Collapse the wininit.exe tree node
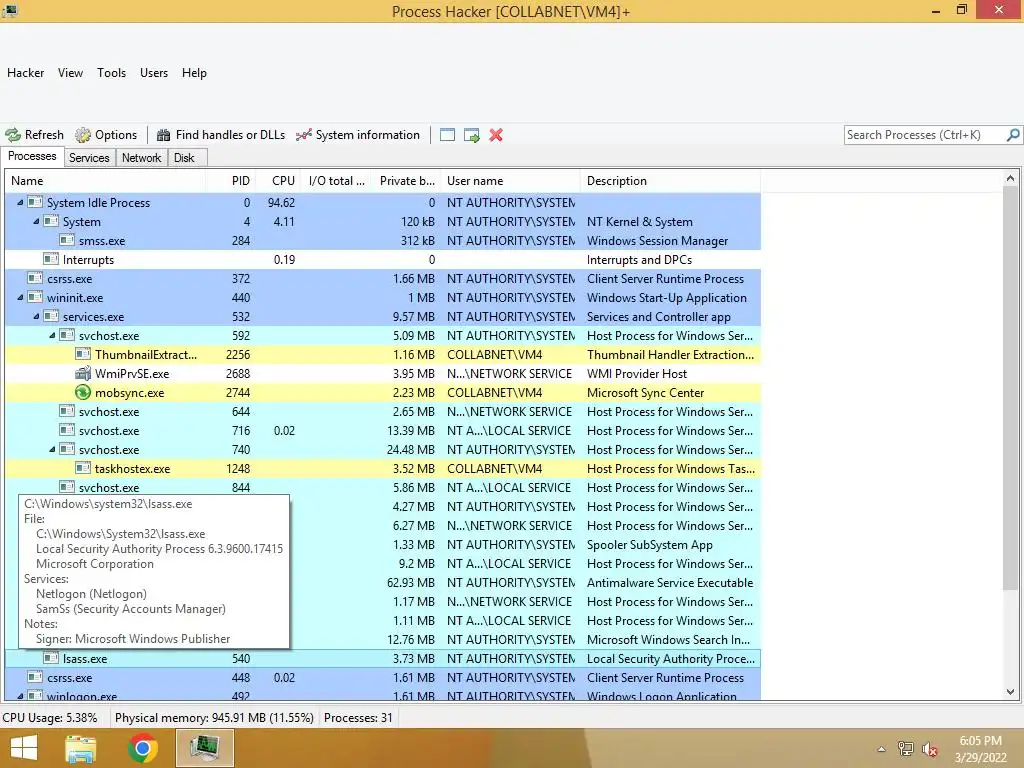This screenshot has width=1024, height=768. pyautogui.click(x=20, y=298)
